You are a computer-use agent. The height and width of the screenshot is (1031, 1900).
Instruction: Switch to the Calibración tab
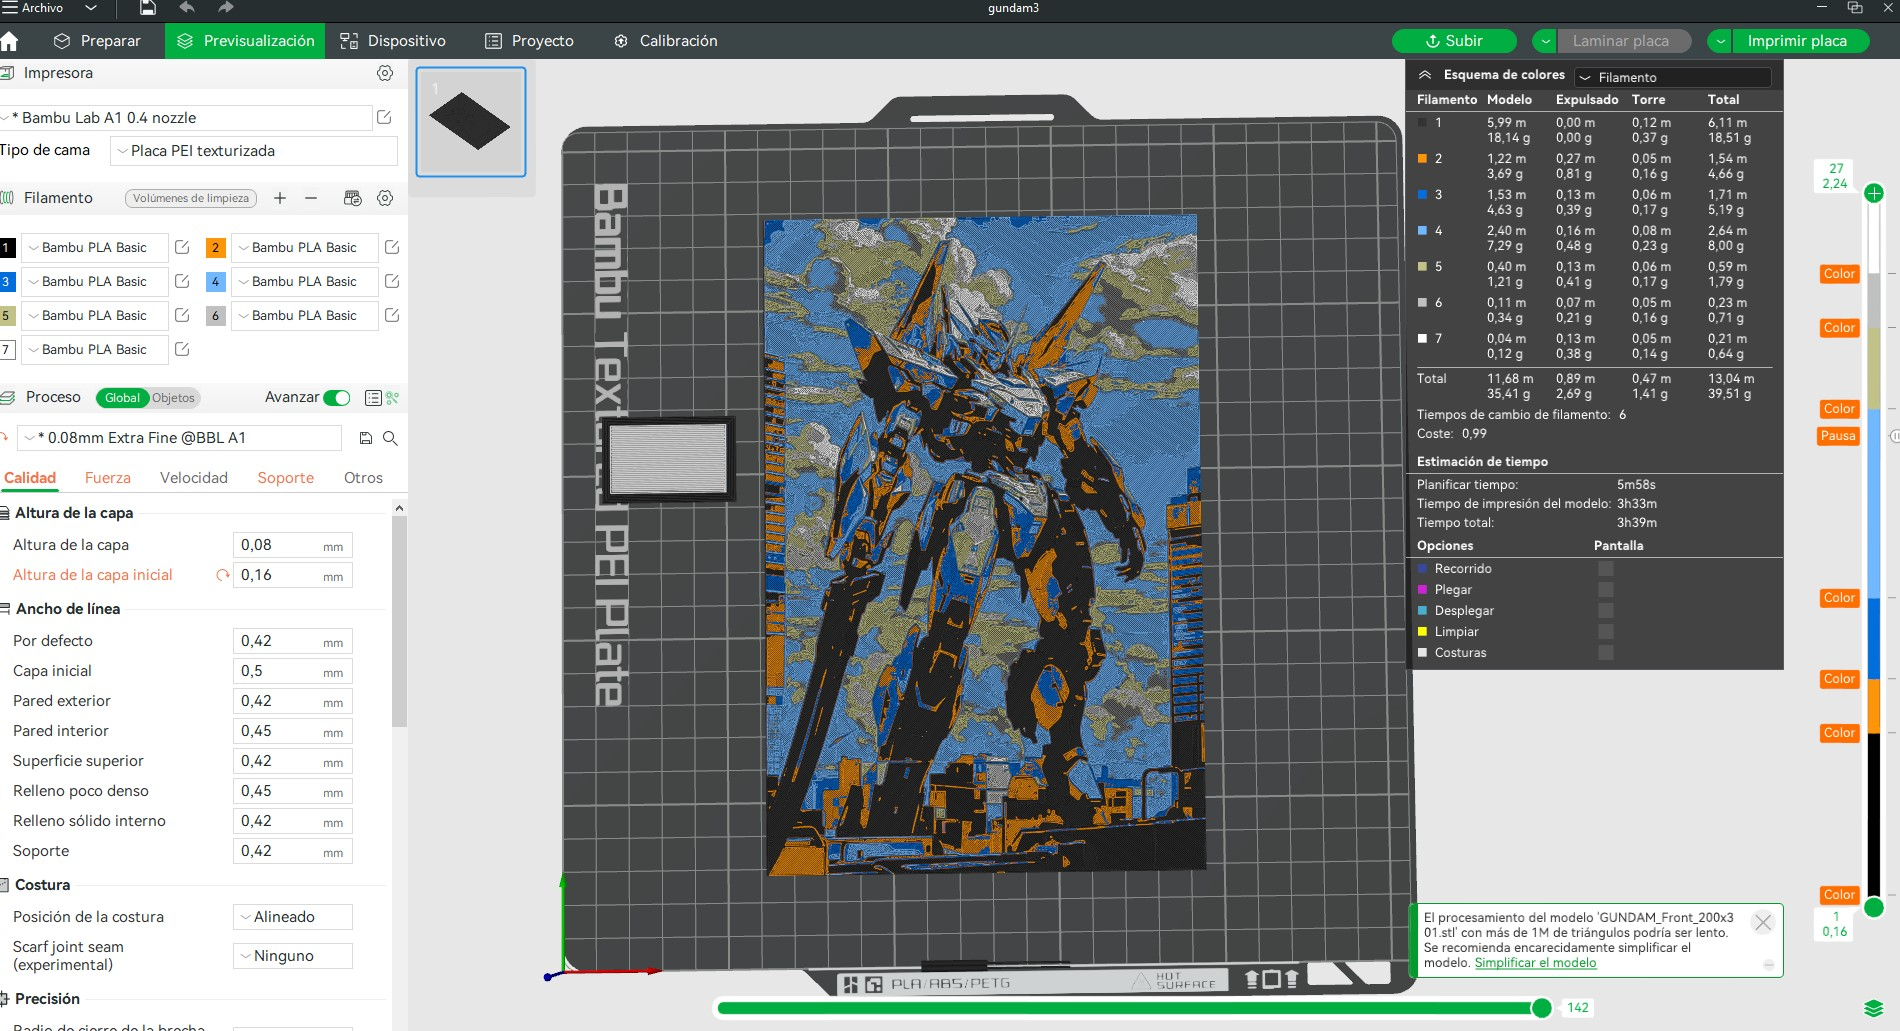coord(666,41)
